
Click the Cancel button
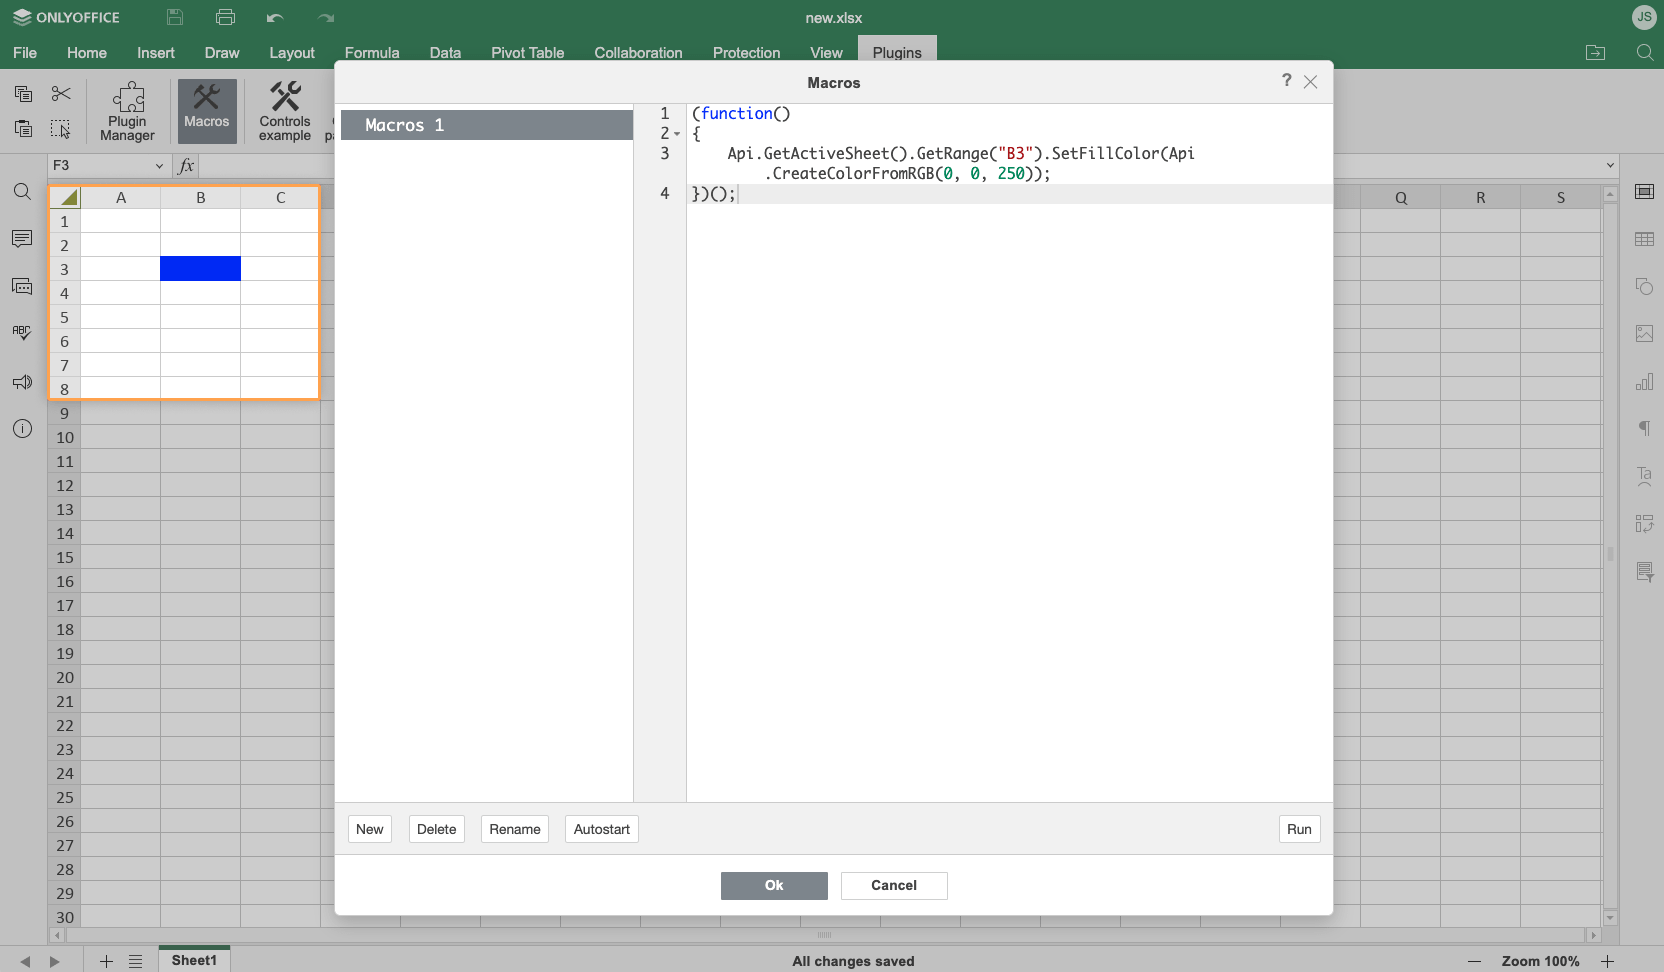894,886
